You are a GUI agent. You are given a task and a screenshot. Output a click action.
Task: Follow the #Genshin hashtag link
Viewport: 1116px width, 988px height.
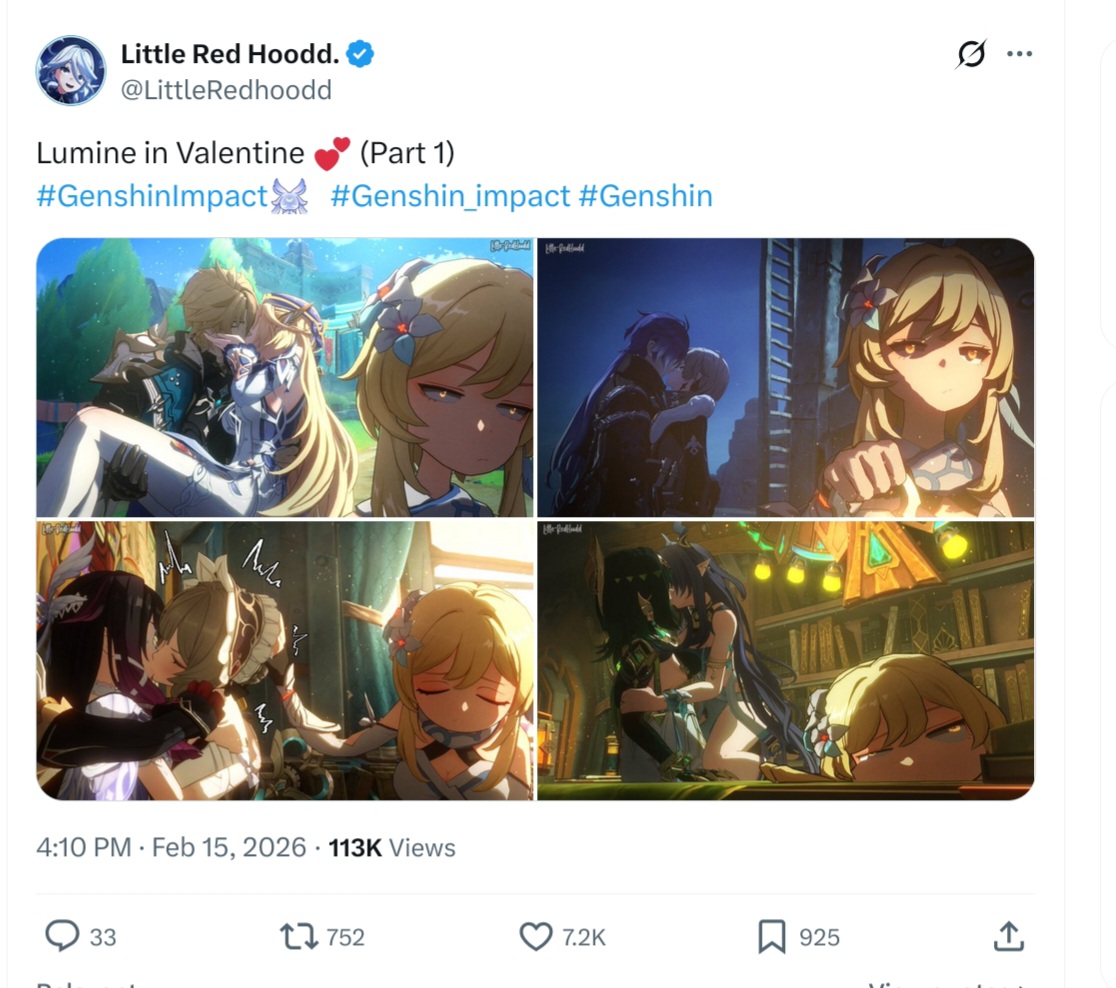[x=646, y=196]
